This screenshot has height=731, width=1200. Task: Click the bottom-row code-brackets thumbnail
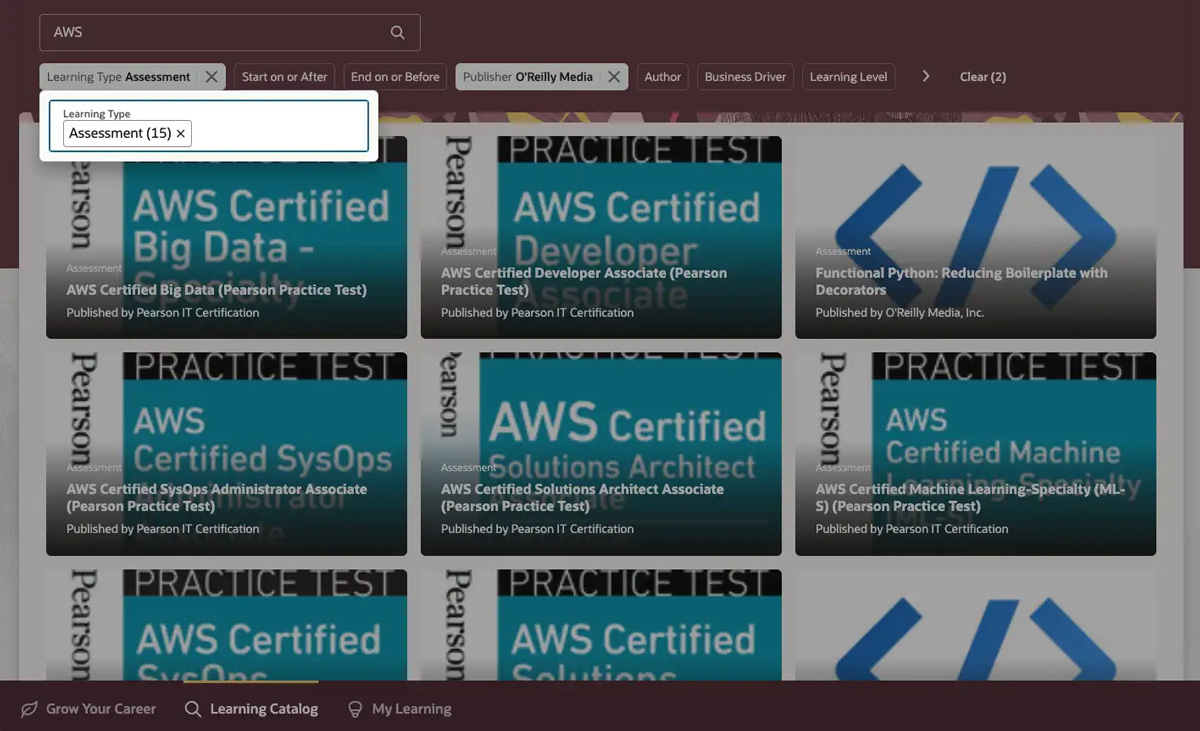click(x=975, y=625)
